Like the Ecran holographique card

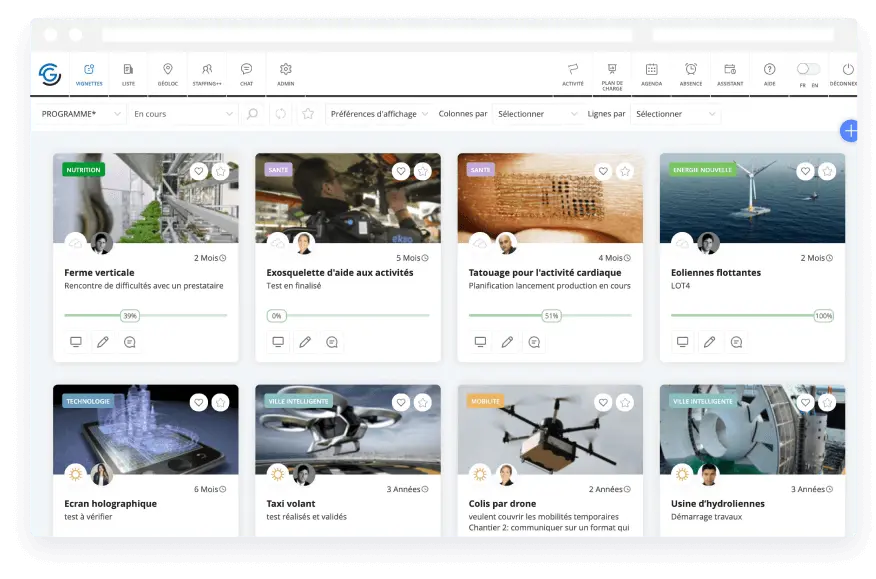[x=198, y=402]
